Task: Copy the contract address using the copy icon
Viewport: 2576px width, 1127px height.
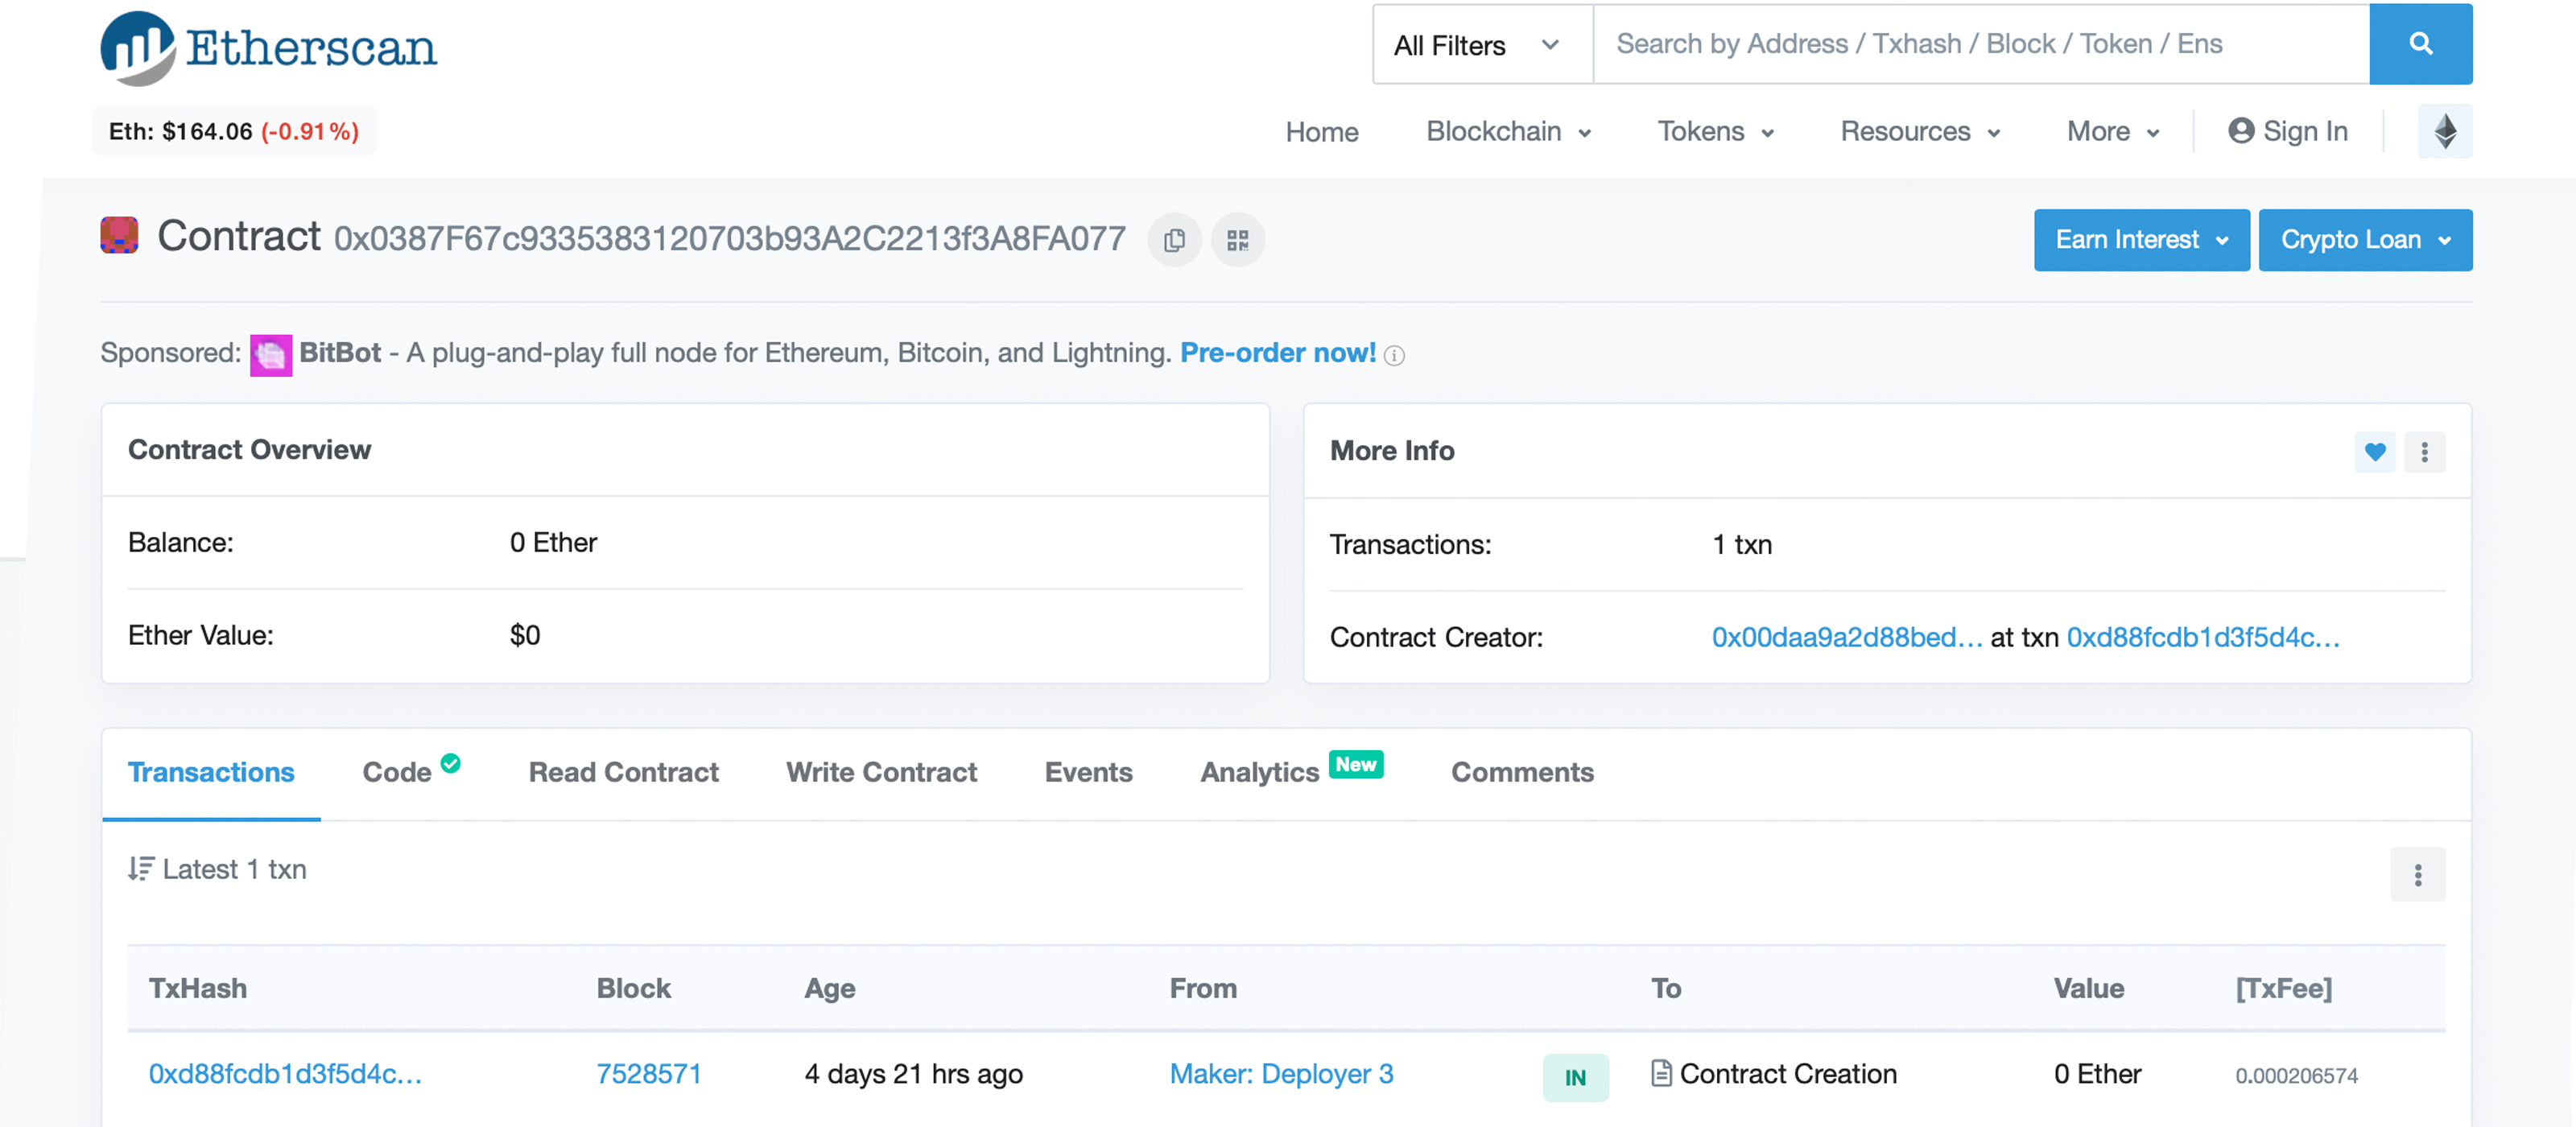Action: pyautogui.click(x=1174, y=240)
